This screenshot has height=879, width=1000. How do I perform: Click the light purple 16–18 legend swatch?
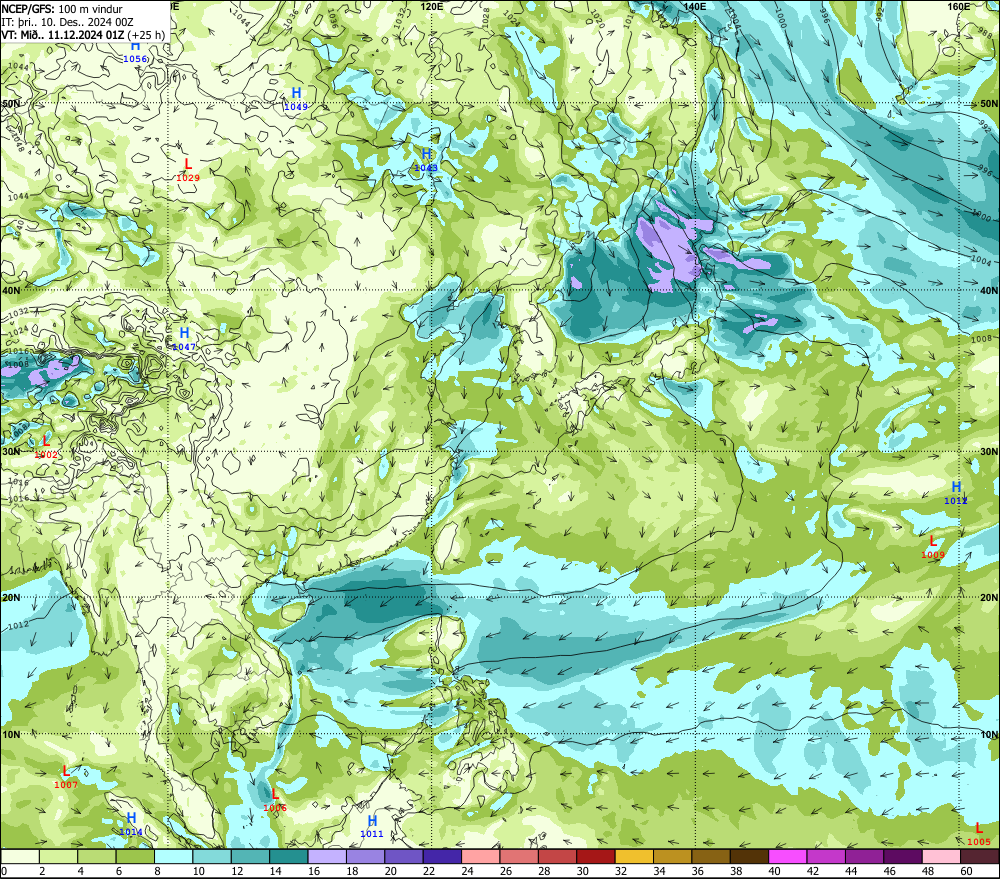(x=327, y=856)
